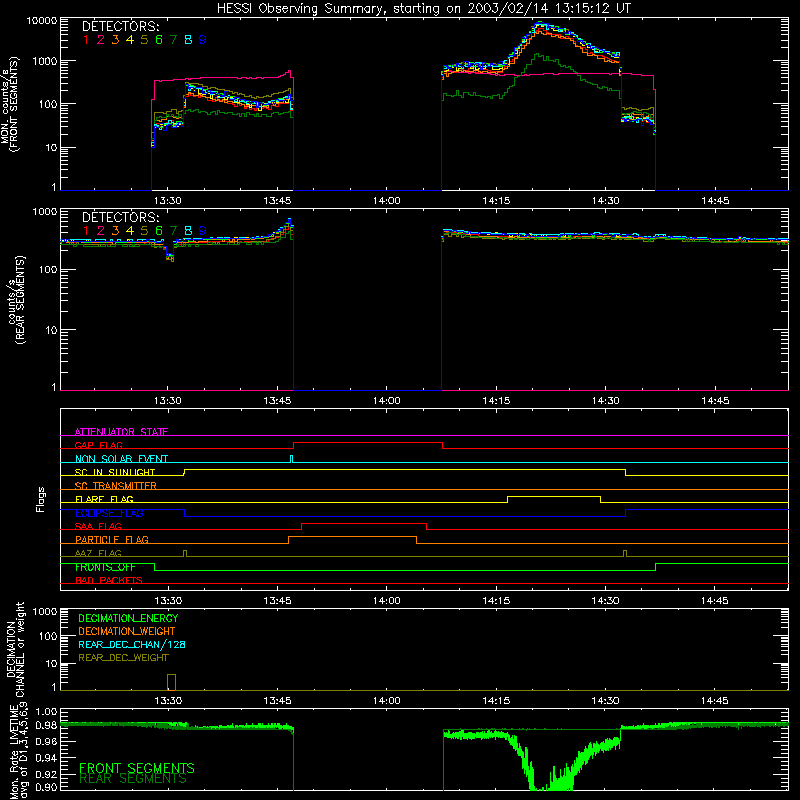The image size is (800, 800).
Task: Select the NON_SOLAR_EVENT flag label
Action: (121, 459)
